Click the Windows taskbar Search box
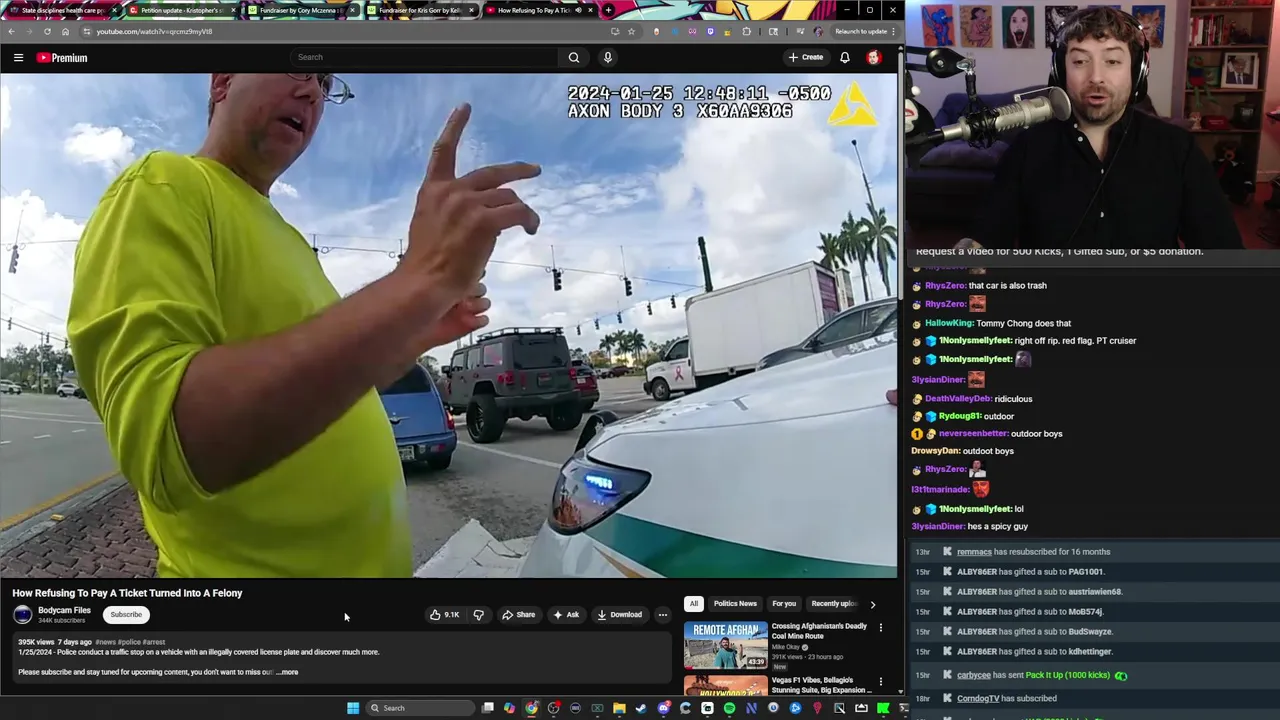The image size is (1280, 720). (418, 708)
